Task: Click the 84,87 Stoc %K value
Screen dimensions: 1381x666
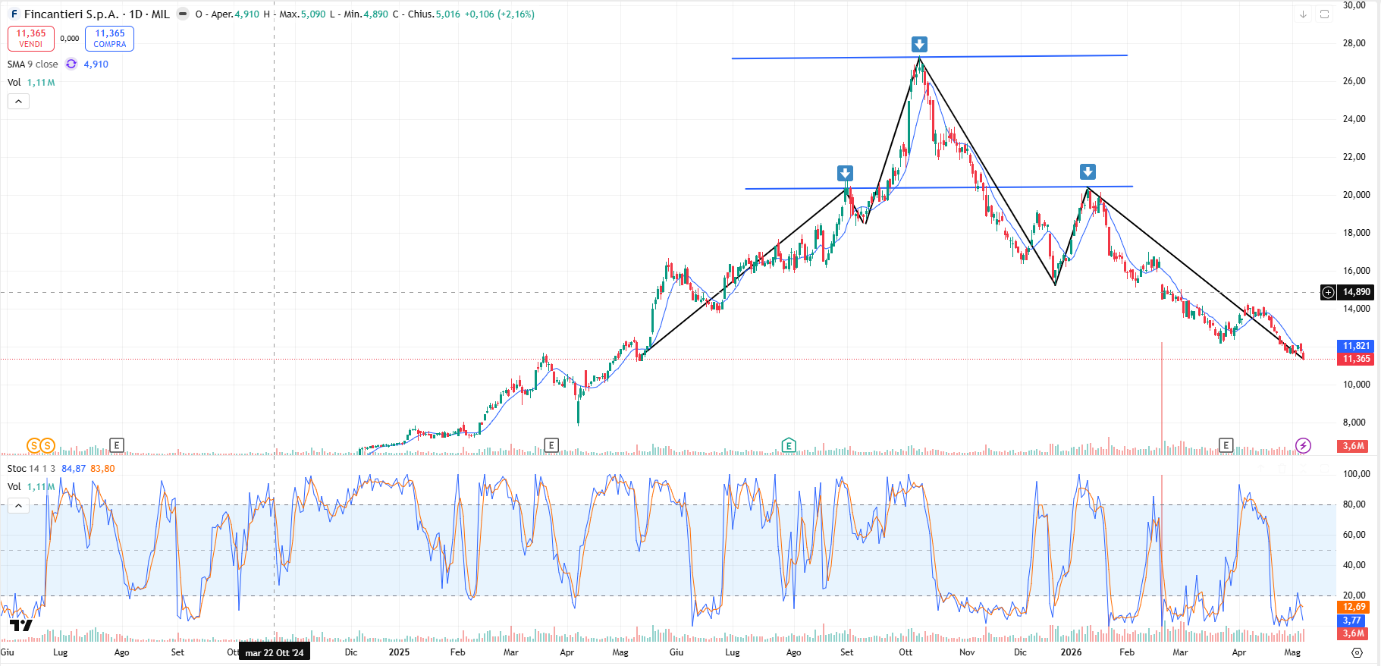Action: tap(73, 468)
